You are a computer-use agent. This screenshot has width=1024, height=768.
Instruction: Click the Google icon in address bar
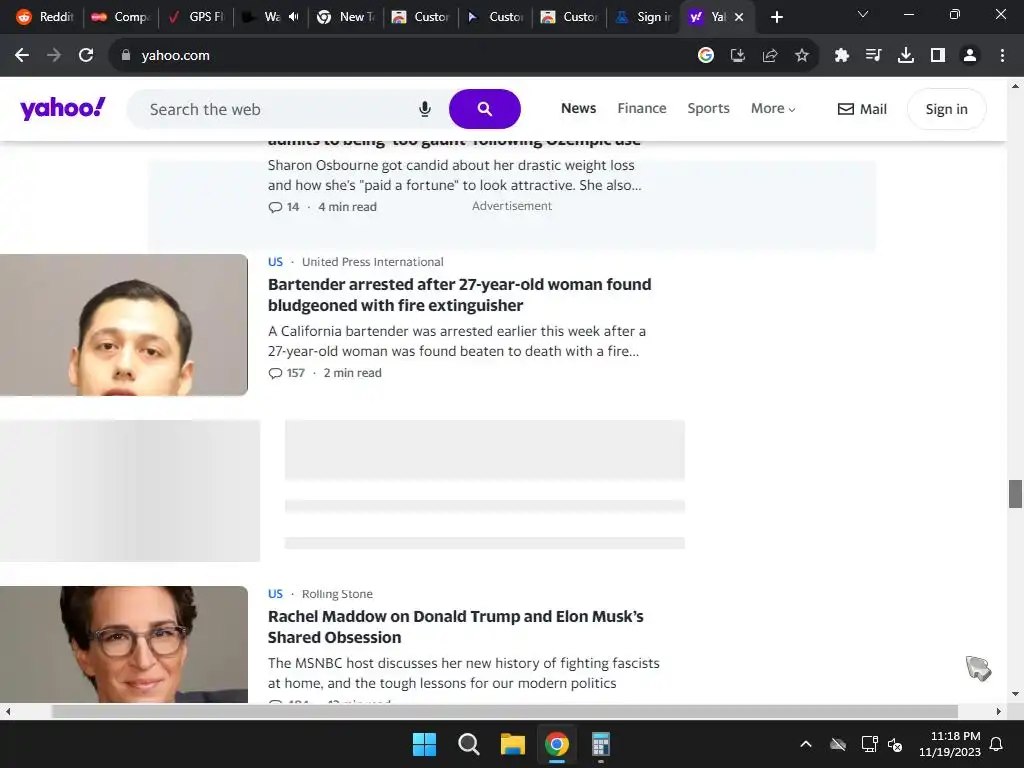coord(705,56)
